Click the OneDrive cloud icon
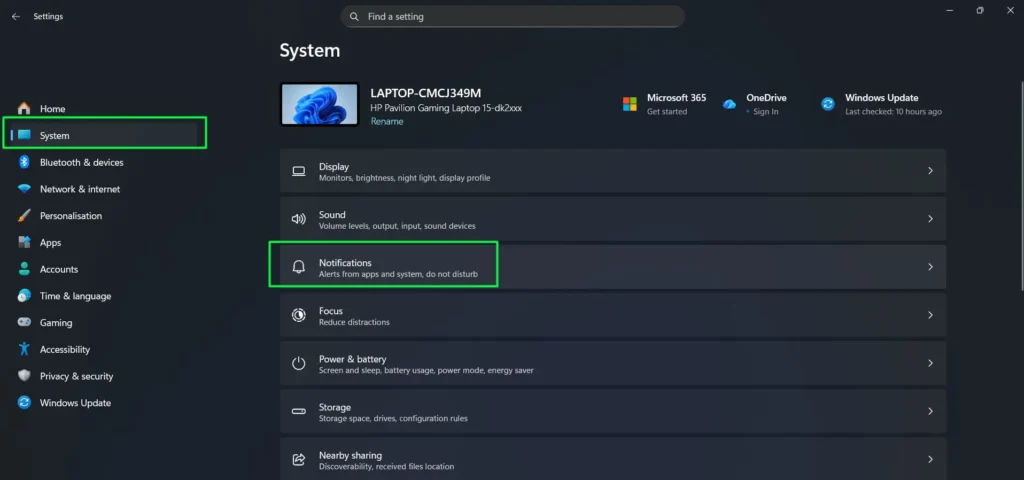This screenshot has width=1024, height=480. click(729, 104)
